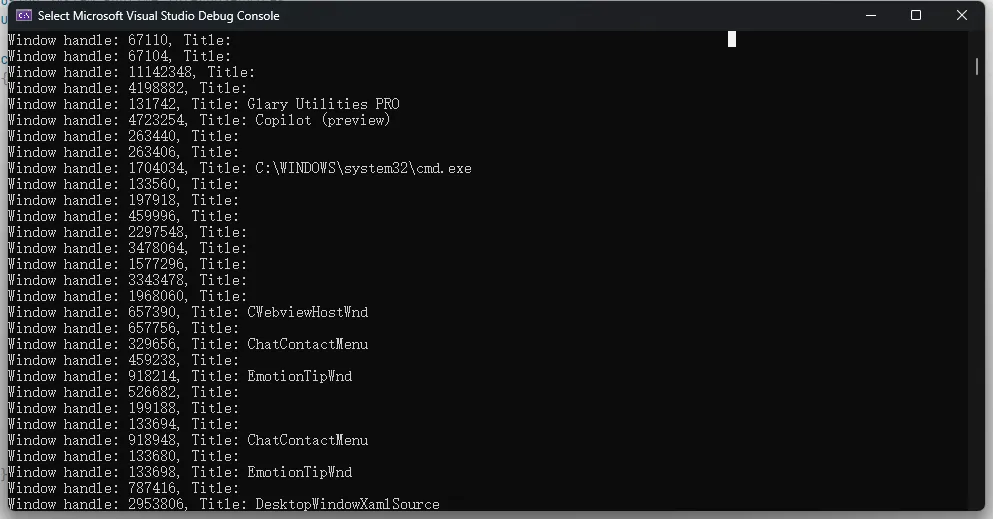993x519 pixels.
Task: Click the window handle number 67110
Action: [x=148, y=40]
